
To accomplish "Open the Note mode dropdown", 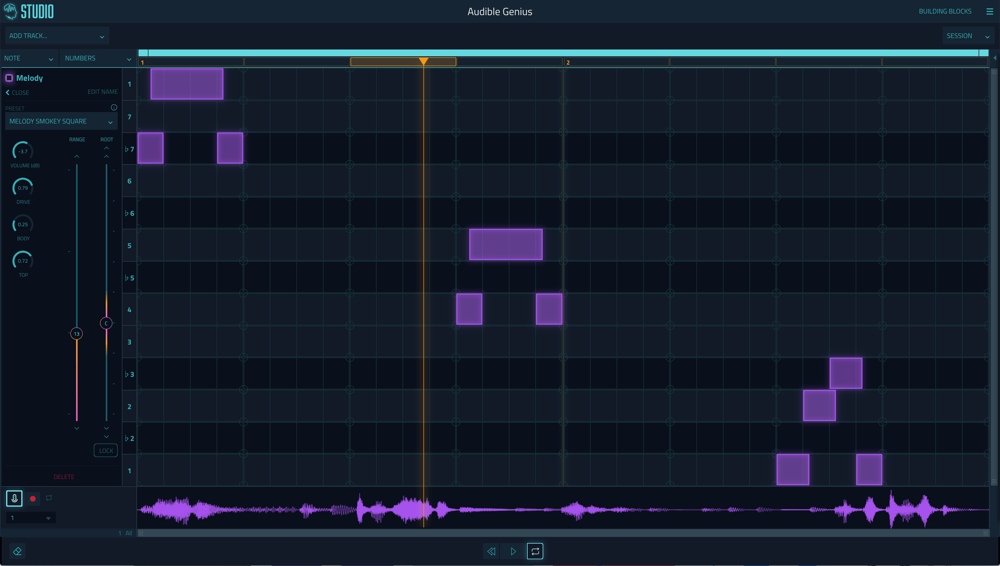I will (29, 59).
